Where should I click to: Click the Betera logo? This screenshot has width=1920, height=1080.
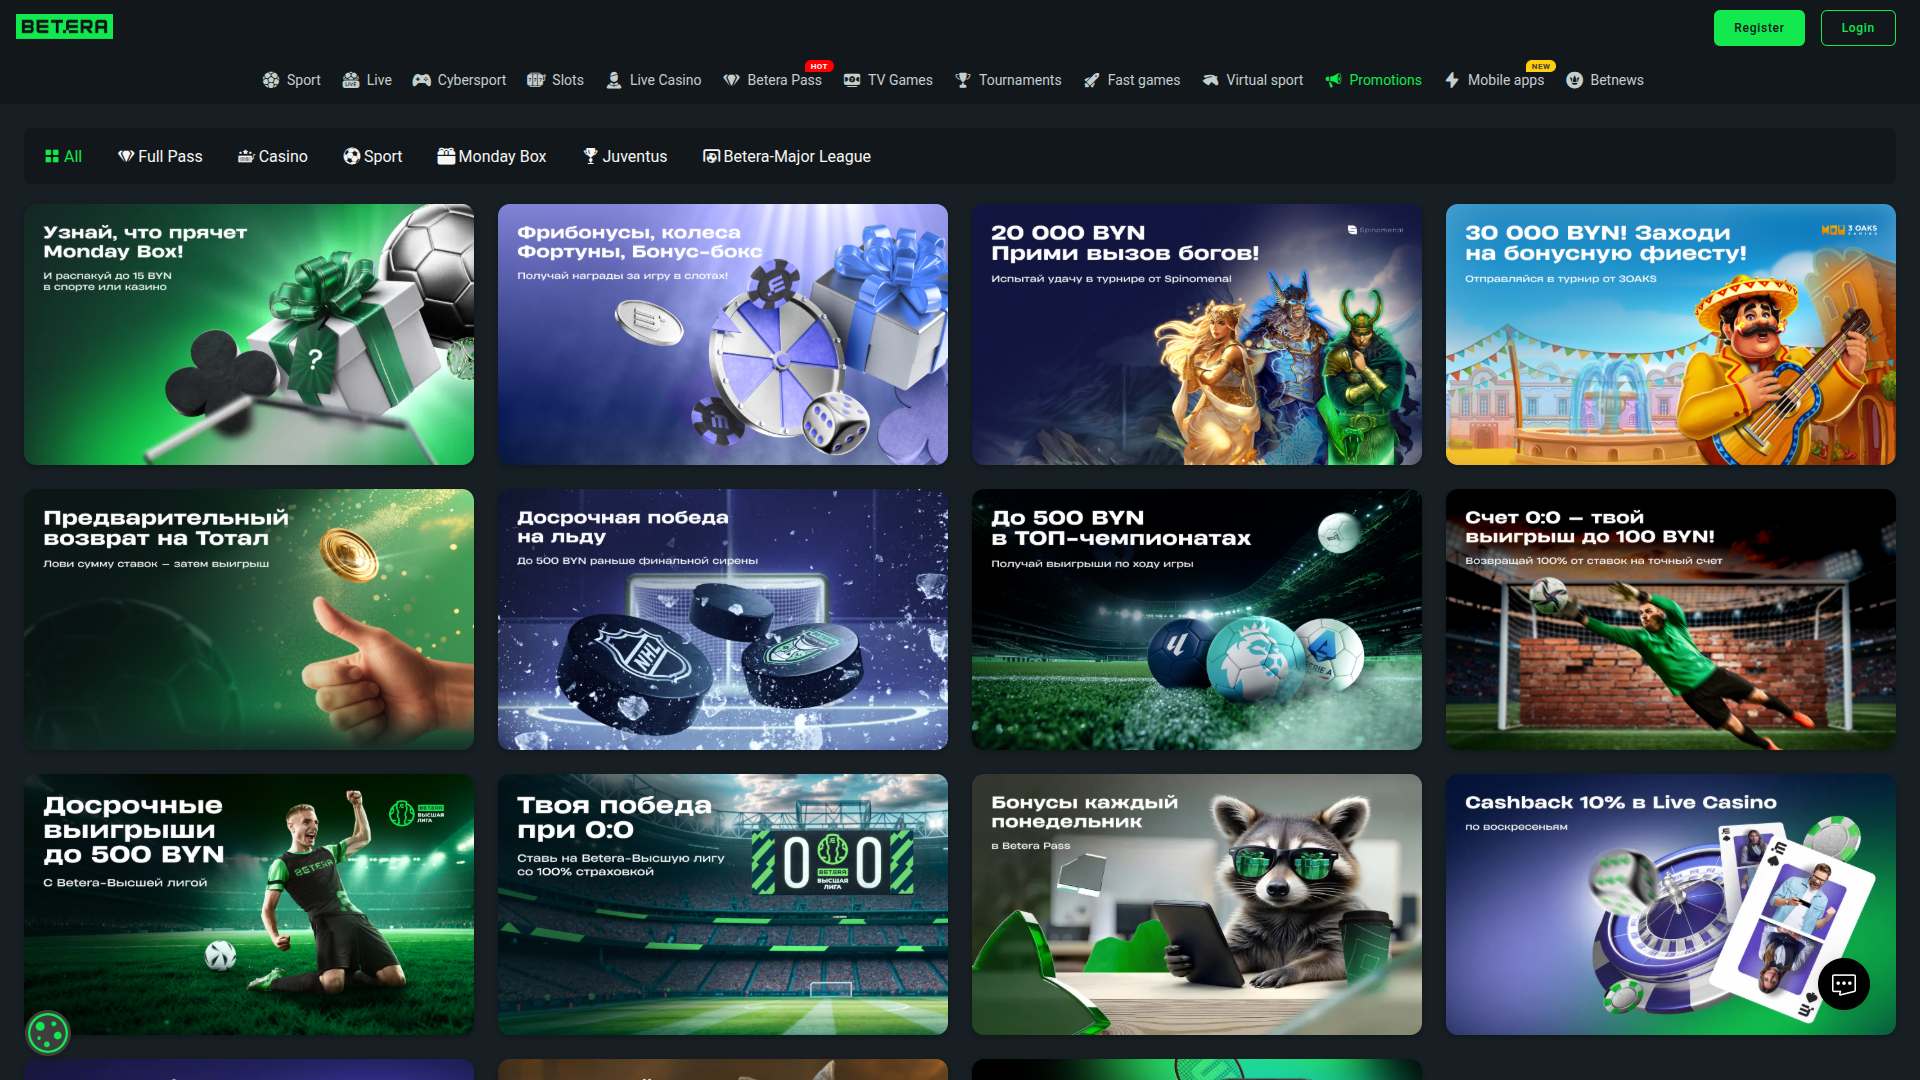tap(64, 27)
